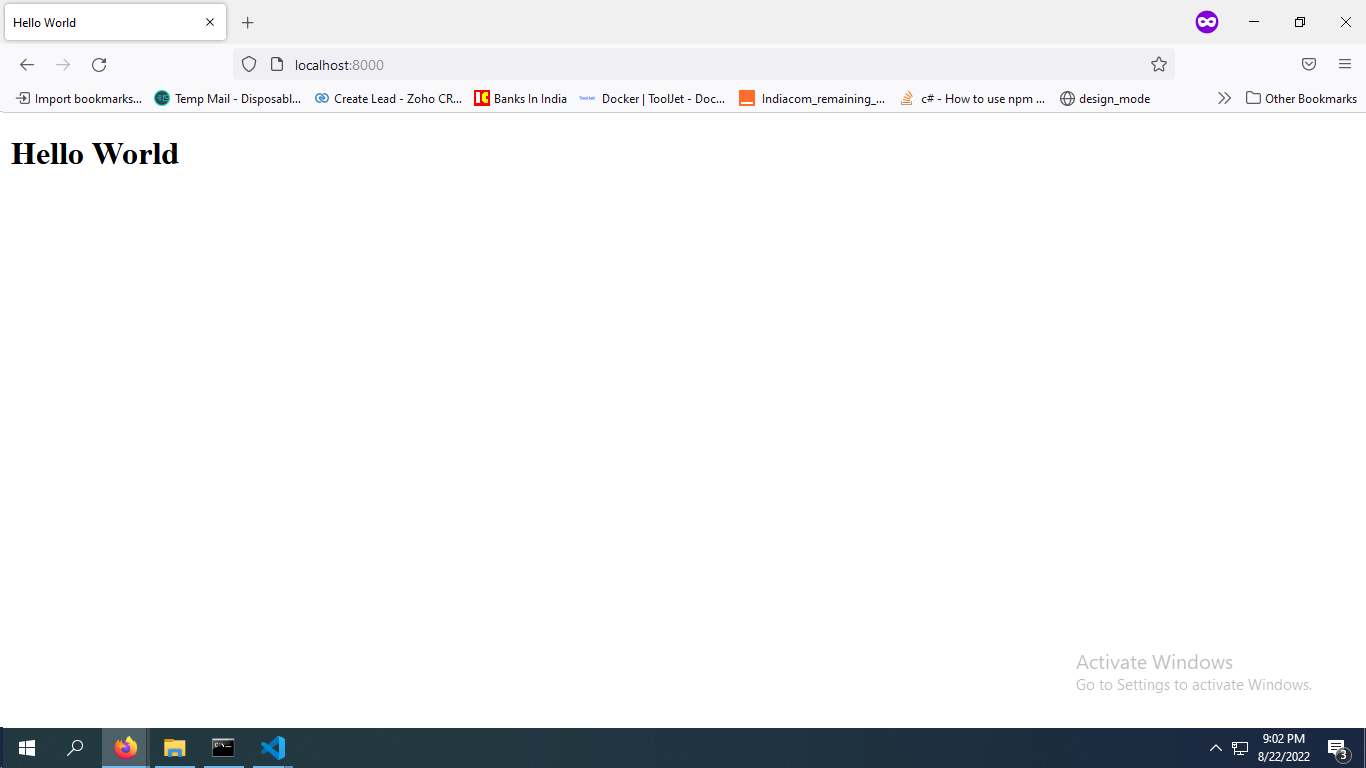Expand the hidden icons chevron in system tray
The width and height of the screenshot is (1366, 768).
[1215, 747]
